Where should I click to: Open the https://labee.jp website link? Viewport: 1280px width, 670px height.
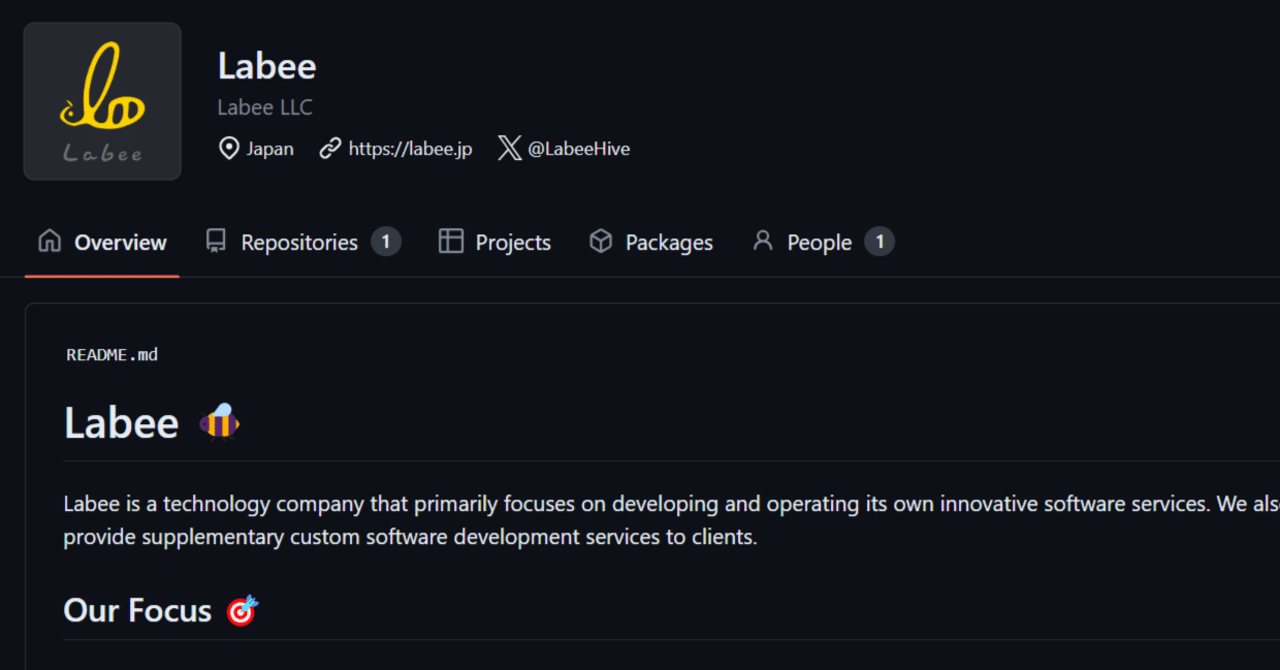[410, 148]
